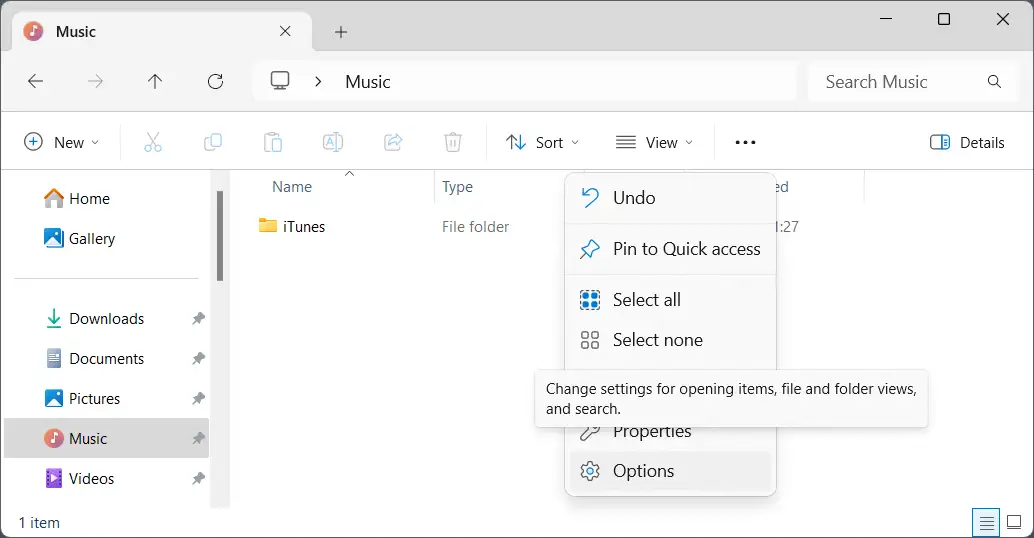Click the Rename icon in toolbar
1034x538 pixels.
pyautogui.click(x=333, y=142)
